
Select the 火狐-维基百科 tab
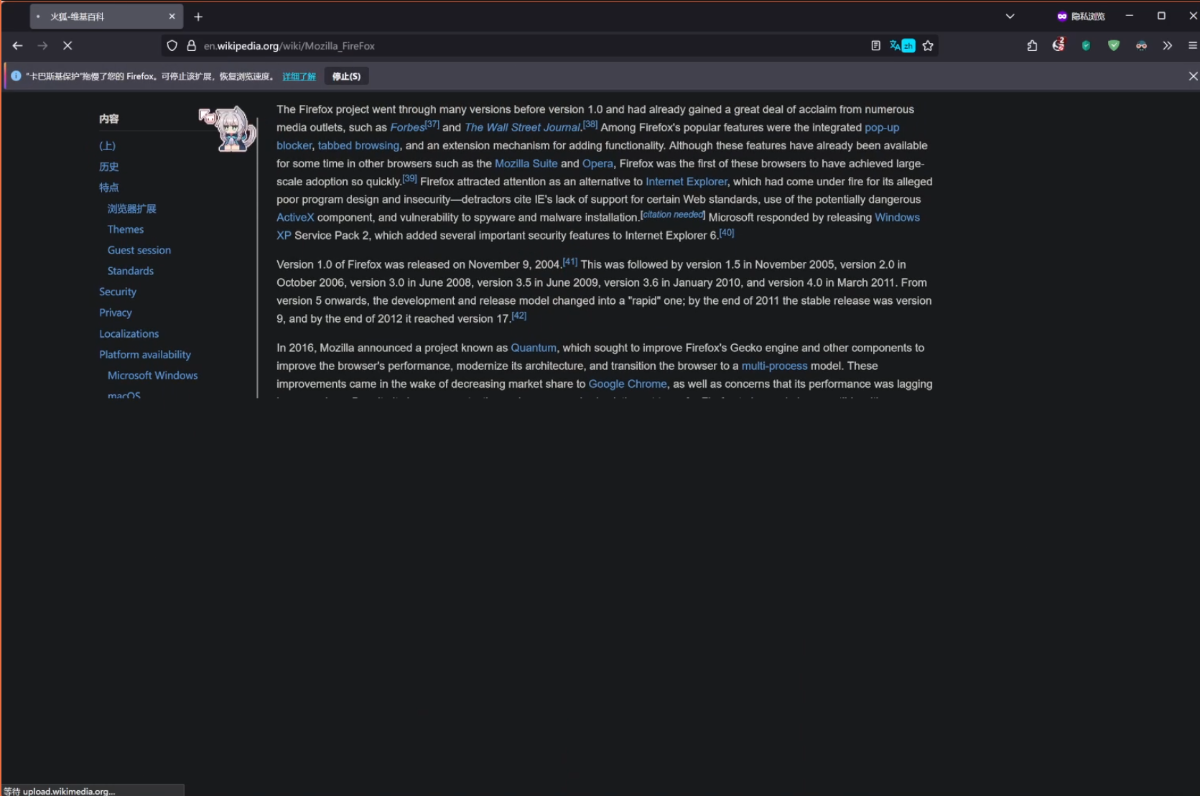click(105, 17)
